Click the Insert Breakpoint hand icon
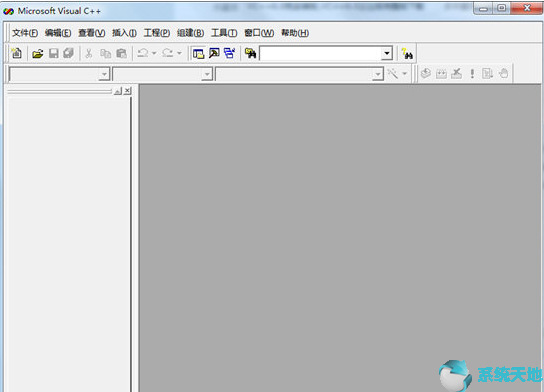The height and width of the screenshot is (392, 544). coord(503,73)
